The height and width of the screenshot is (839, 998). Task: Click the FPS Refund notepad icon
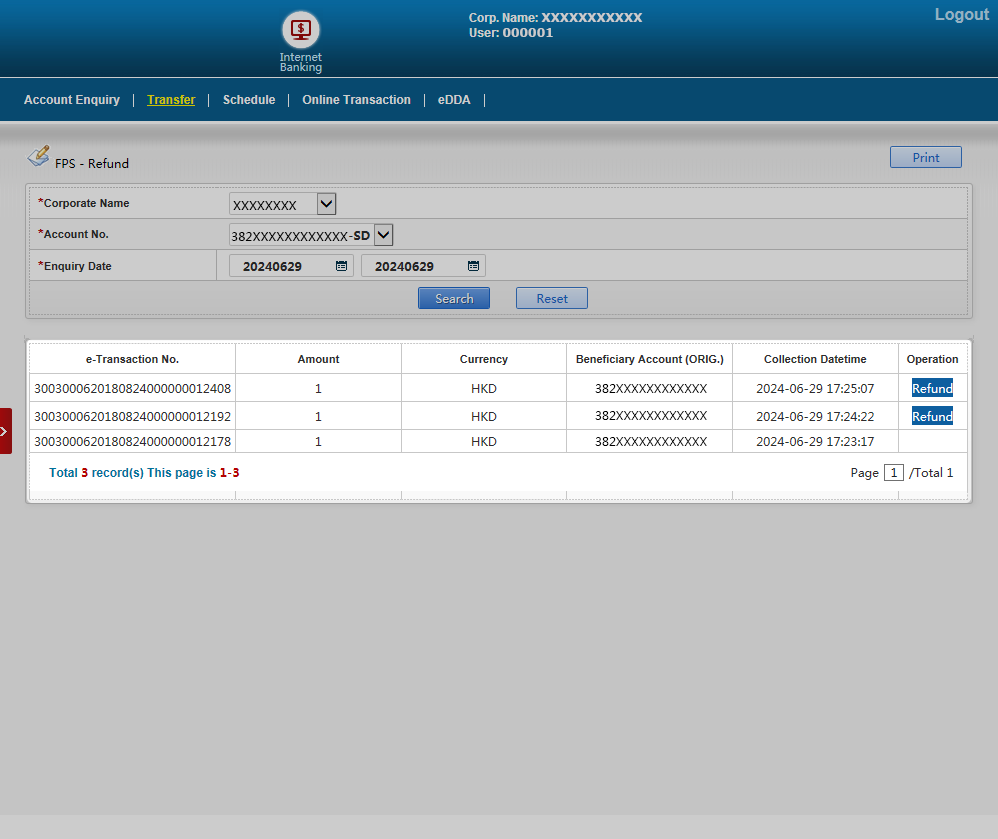[38, 156]
